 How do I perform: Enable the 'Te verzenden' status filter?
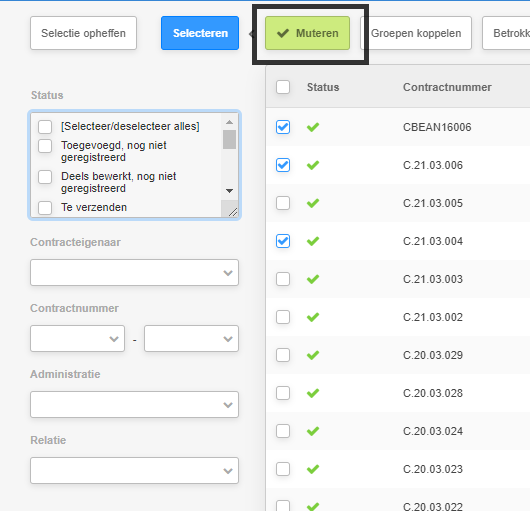45,208
